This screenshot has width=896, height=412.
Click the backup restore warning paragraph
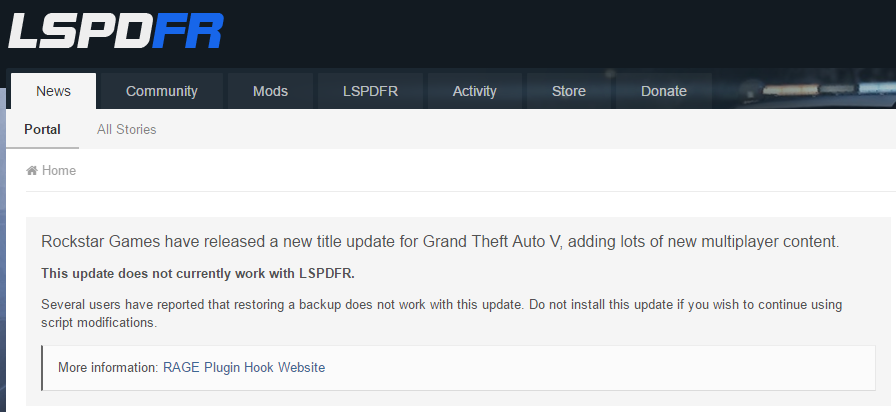click(x=441, y=313)
